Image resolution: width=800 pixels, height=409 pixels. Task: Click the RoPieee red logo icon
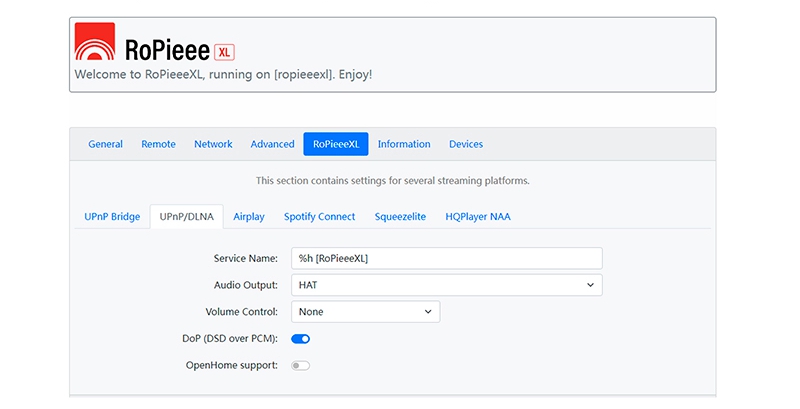coord(95,43)
